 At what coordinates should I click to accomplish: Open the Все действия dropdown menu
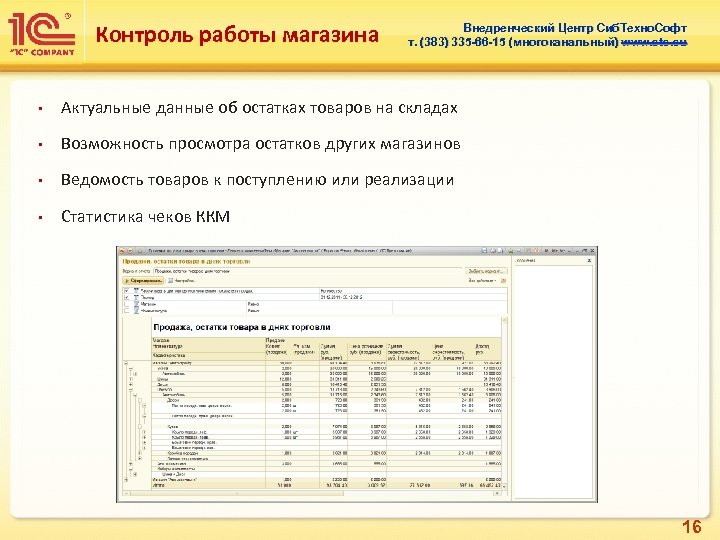point(483,281)
